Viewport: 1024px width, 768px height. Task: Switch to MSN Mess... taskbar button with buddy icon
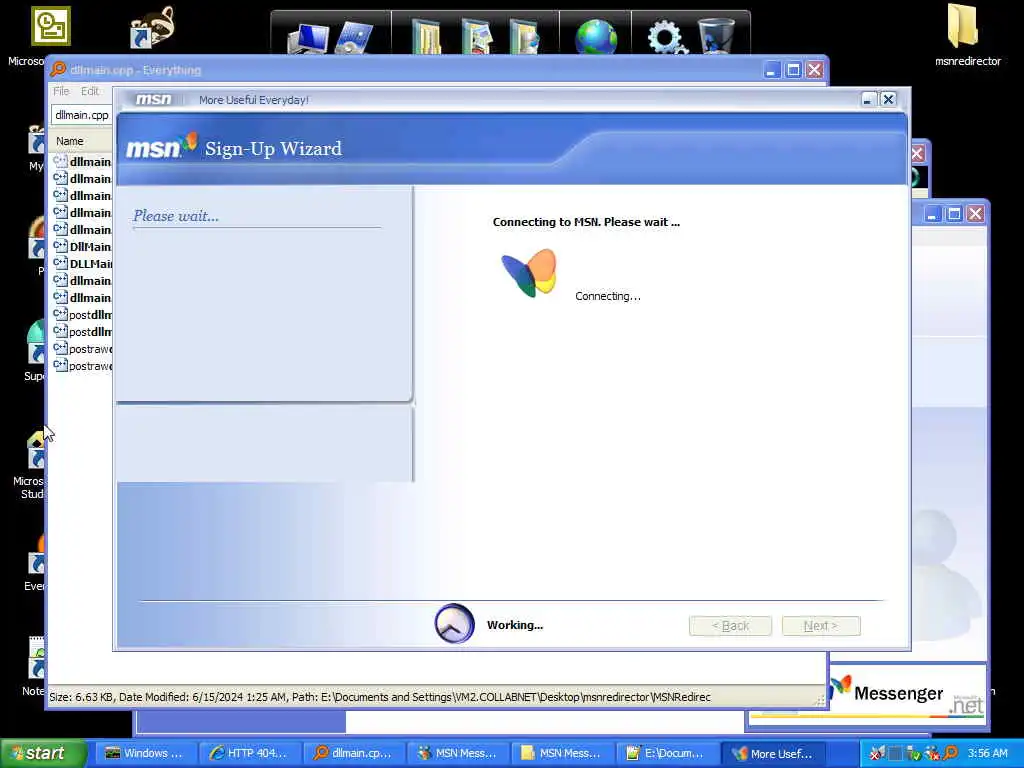(x=457, y=753)
